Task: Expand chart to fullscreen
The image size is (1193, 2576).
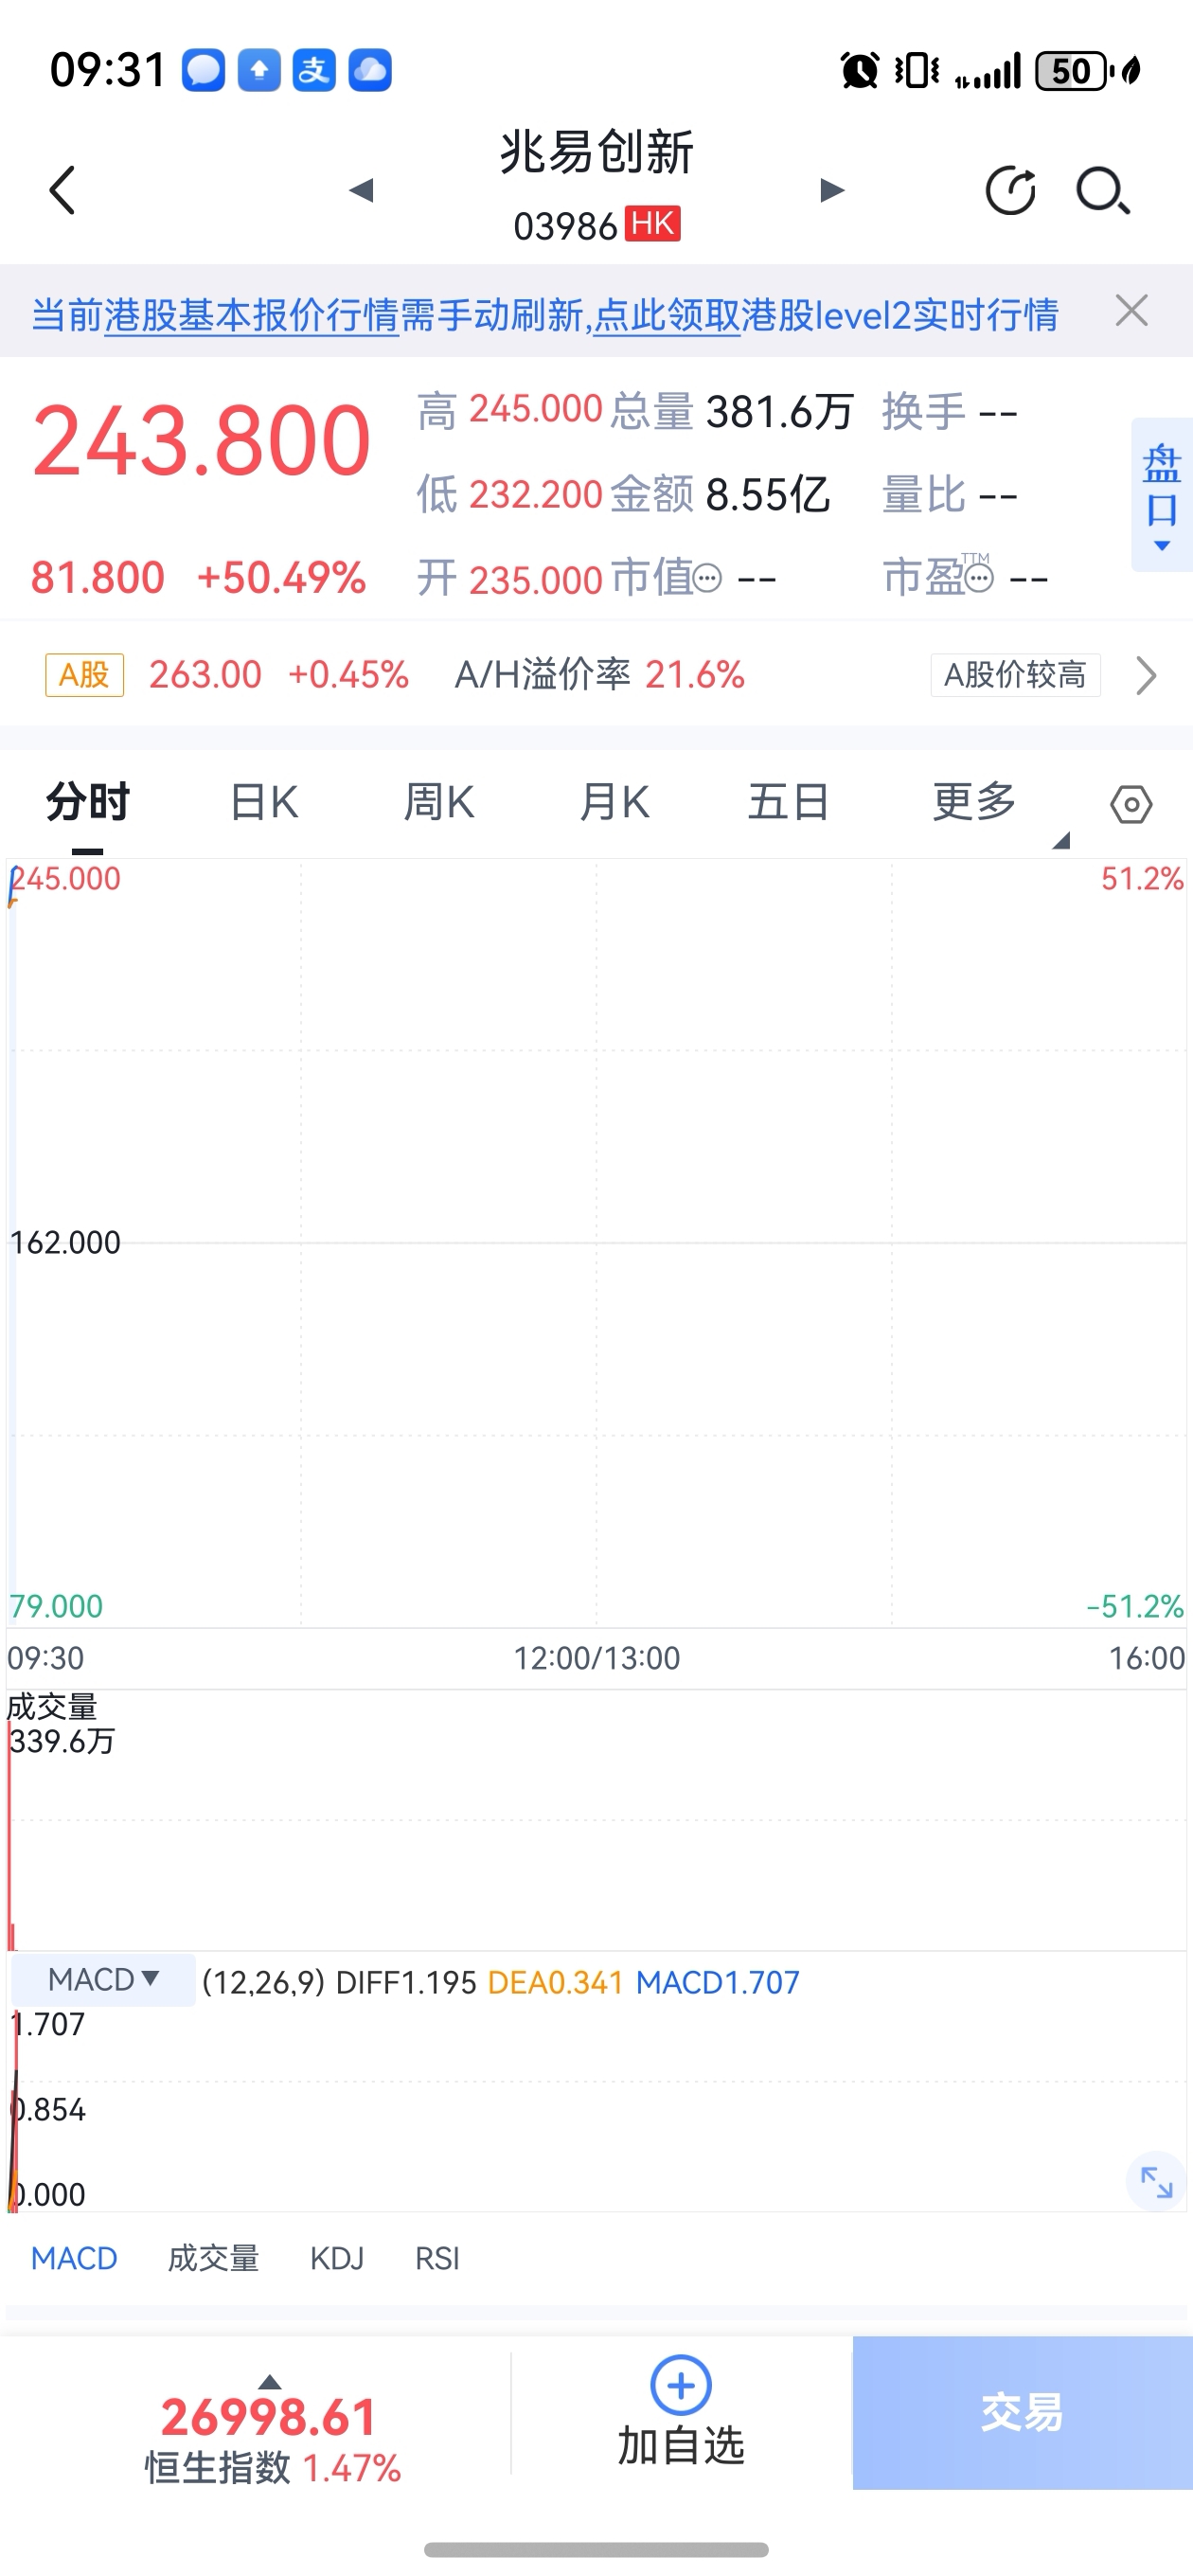Action: [x=1156, y=2181]
